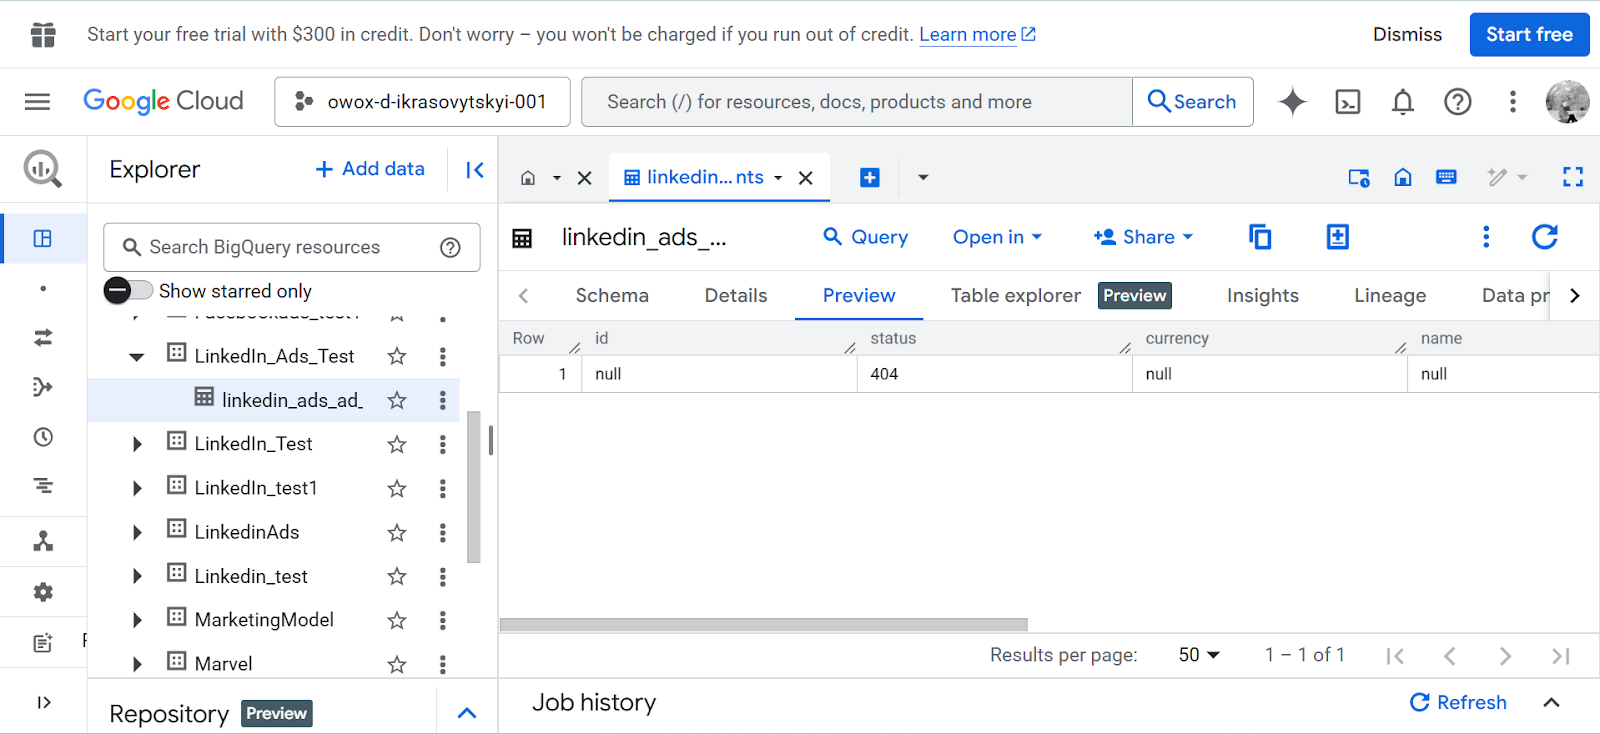This screenshot has height=734, width=1600.
Task: Expand the MarketingModel dataset
Action: click(x=137, y=620)
